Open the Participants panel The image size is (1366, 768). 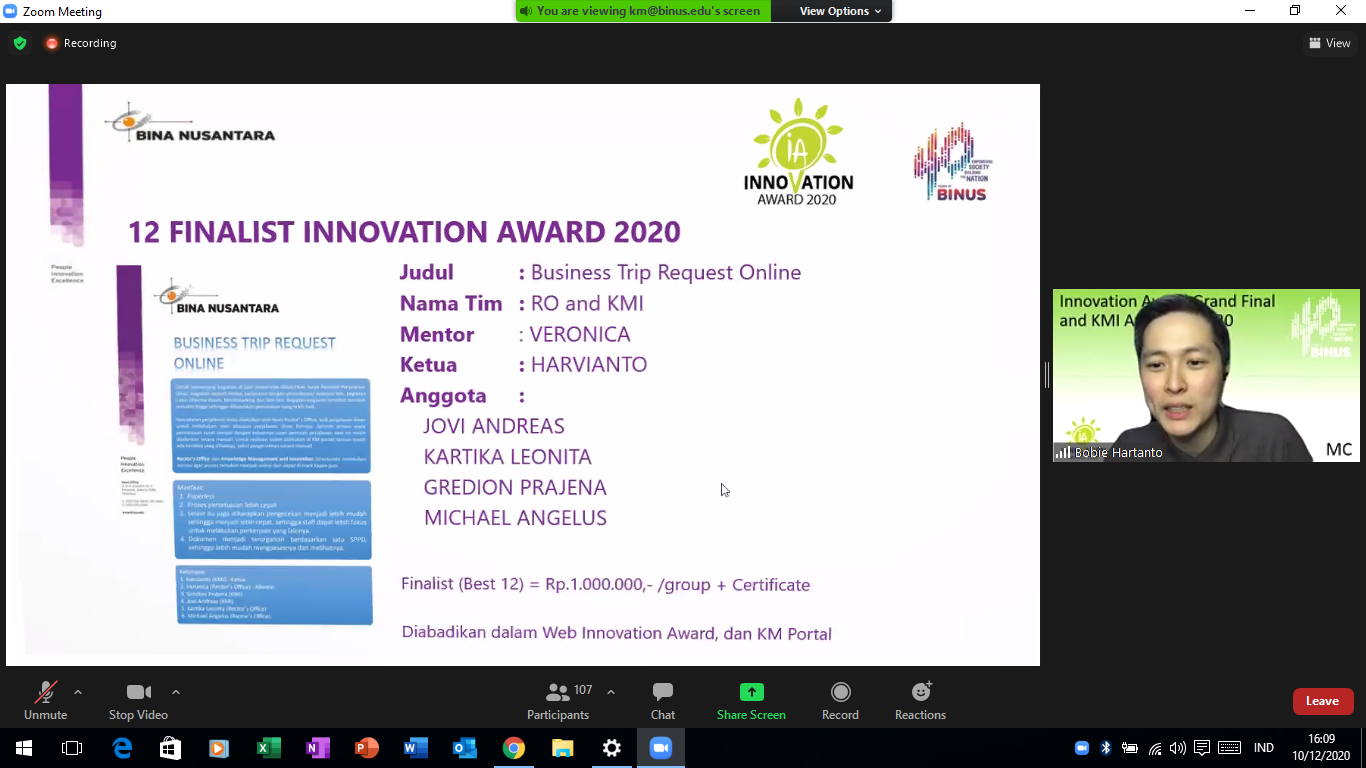(559, 701)
